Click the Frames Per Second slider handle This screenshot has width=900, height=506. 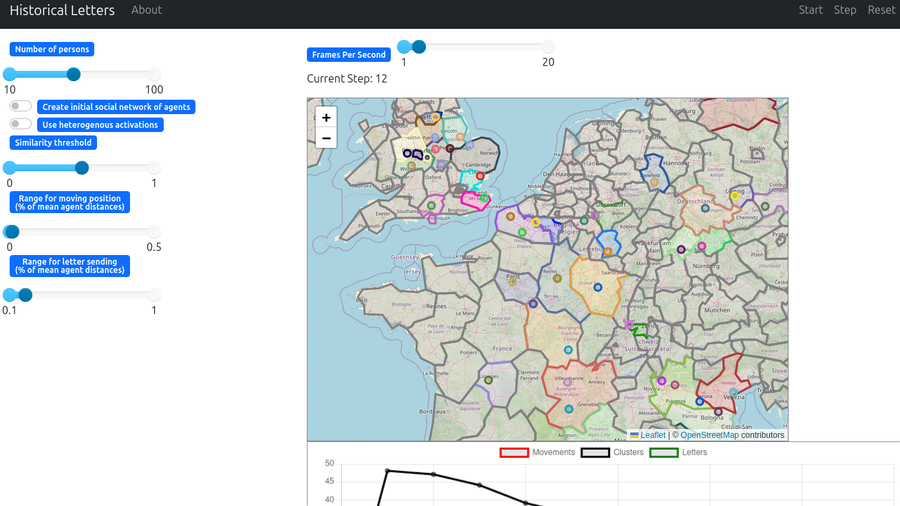pos(419,46)
